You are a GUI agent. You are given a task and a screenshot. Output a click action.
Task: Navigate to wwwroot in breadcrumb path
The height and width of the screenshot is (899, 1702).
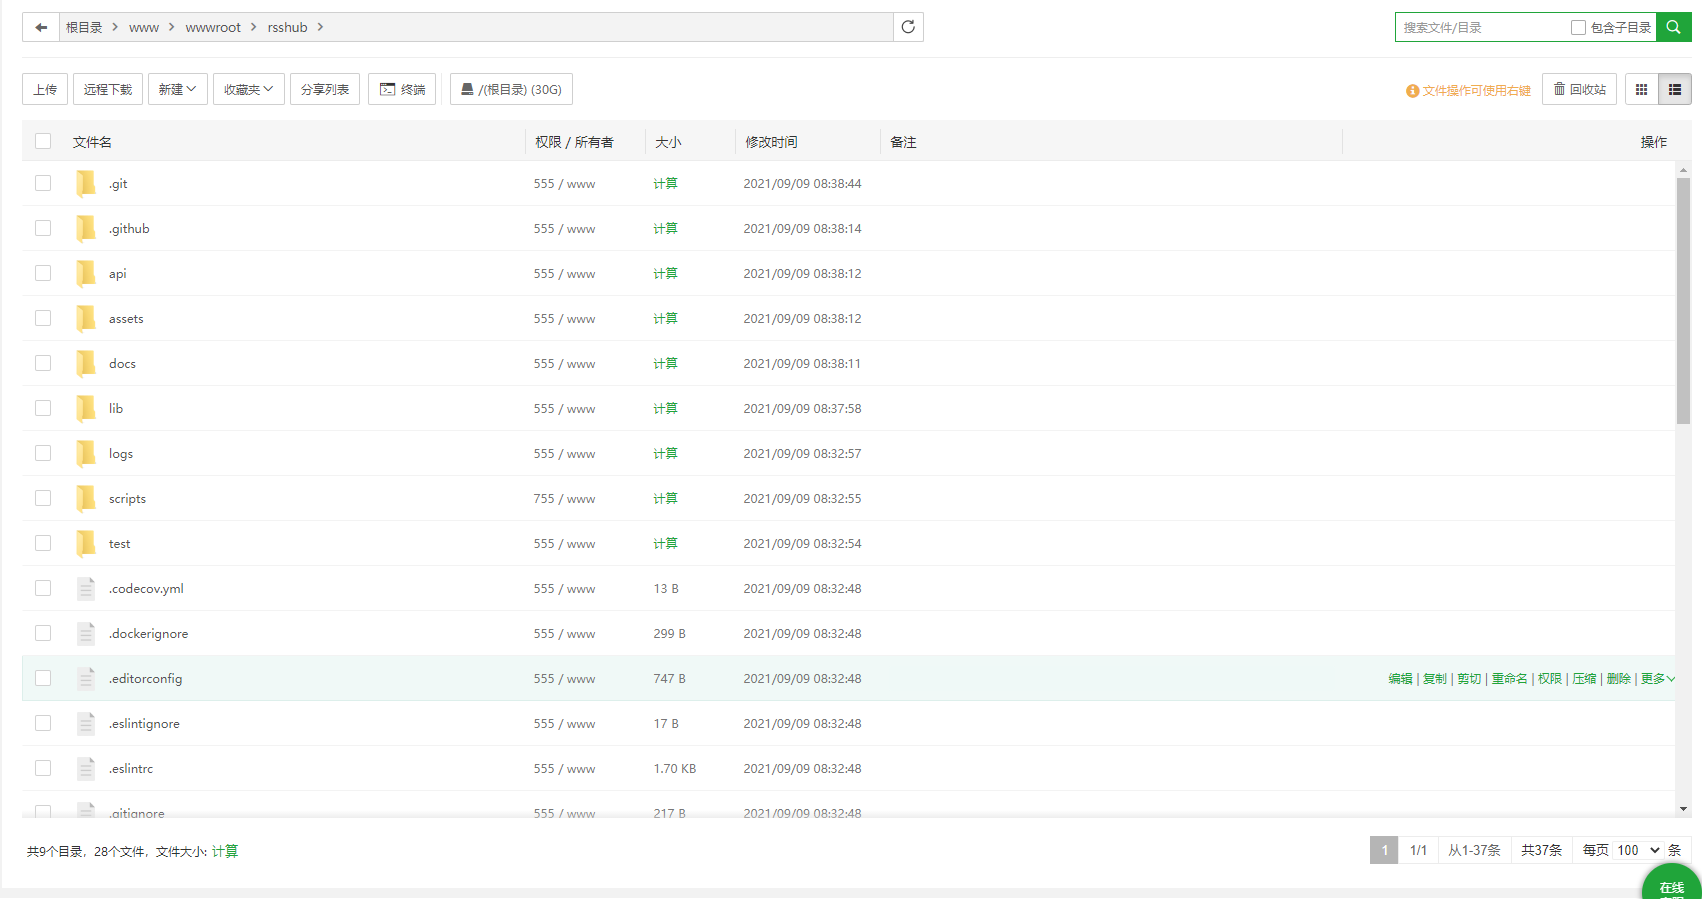point(213,27)
